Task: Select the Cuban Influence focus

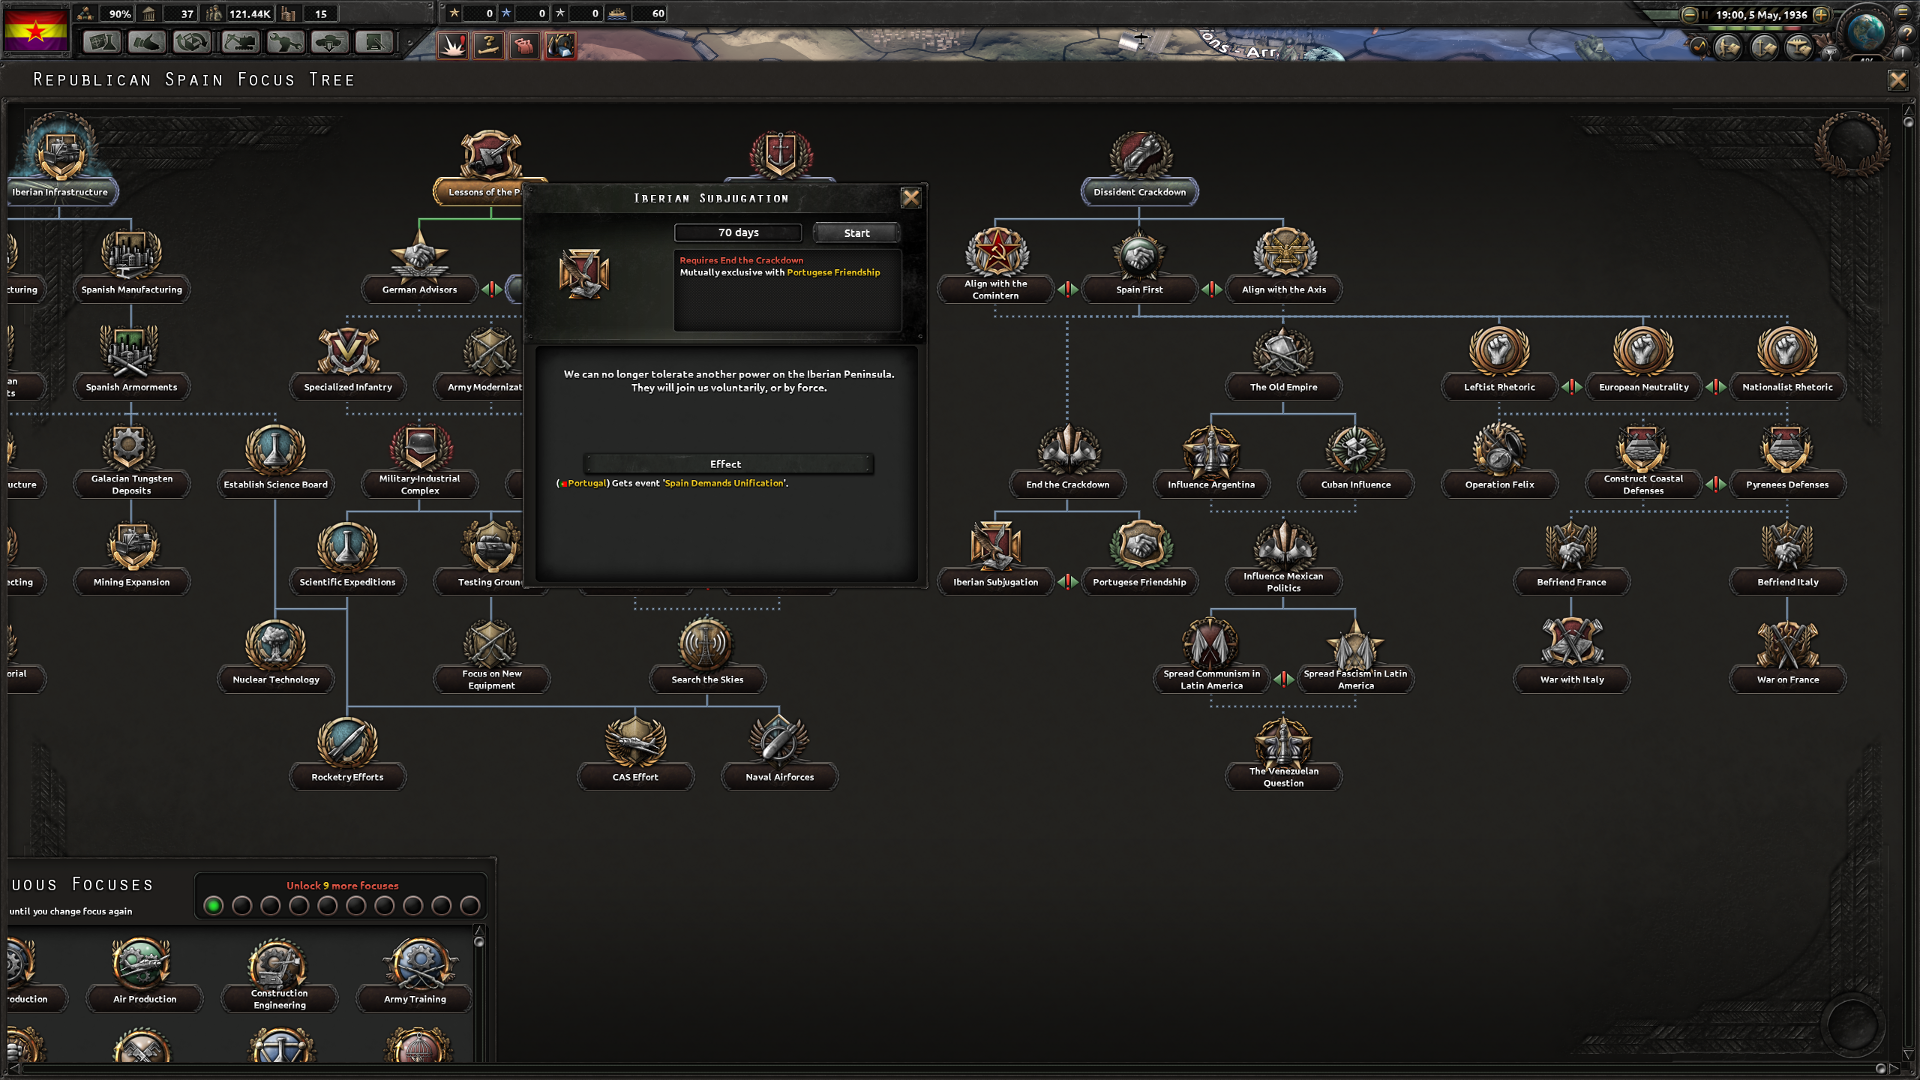Action: (1356, 460)
